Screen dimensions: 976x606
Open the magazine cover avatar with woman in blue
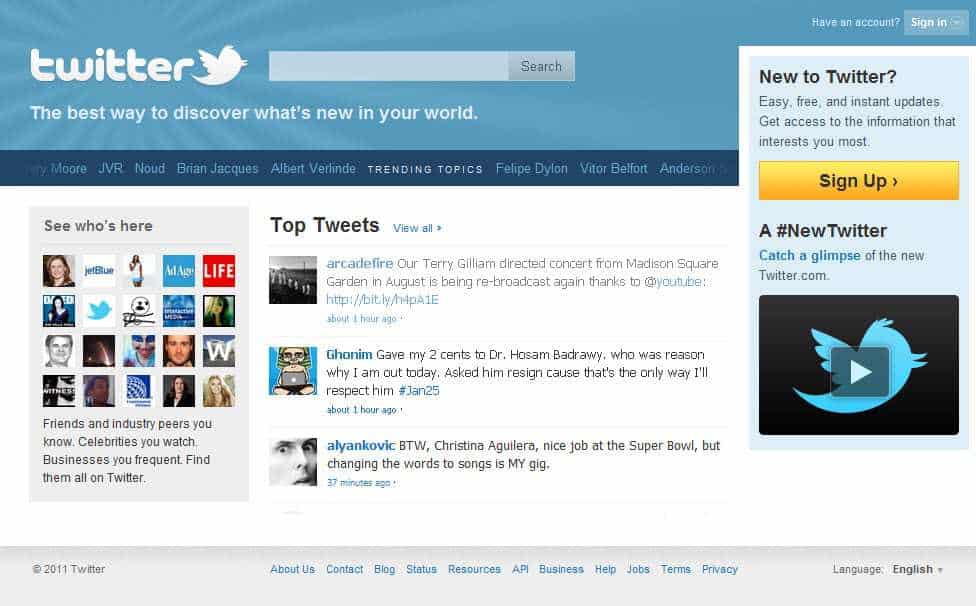[x=59, y=310]
